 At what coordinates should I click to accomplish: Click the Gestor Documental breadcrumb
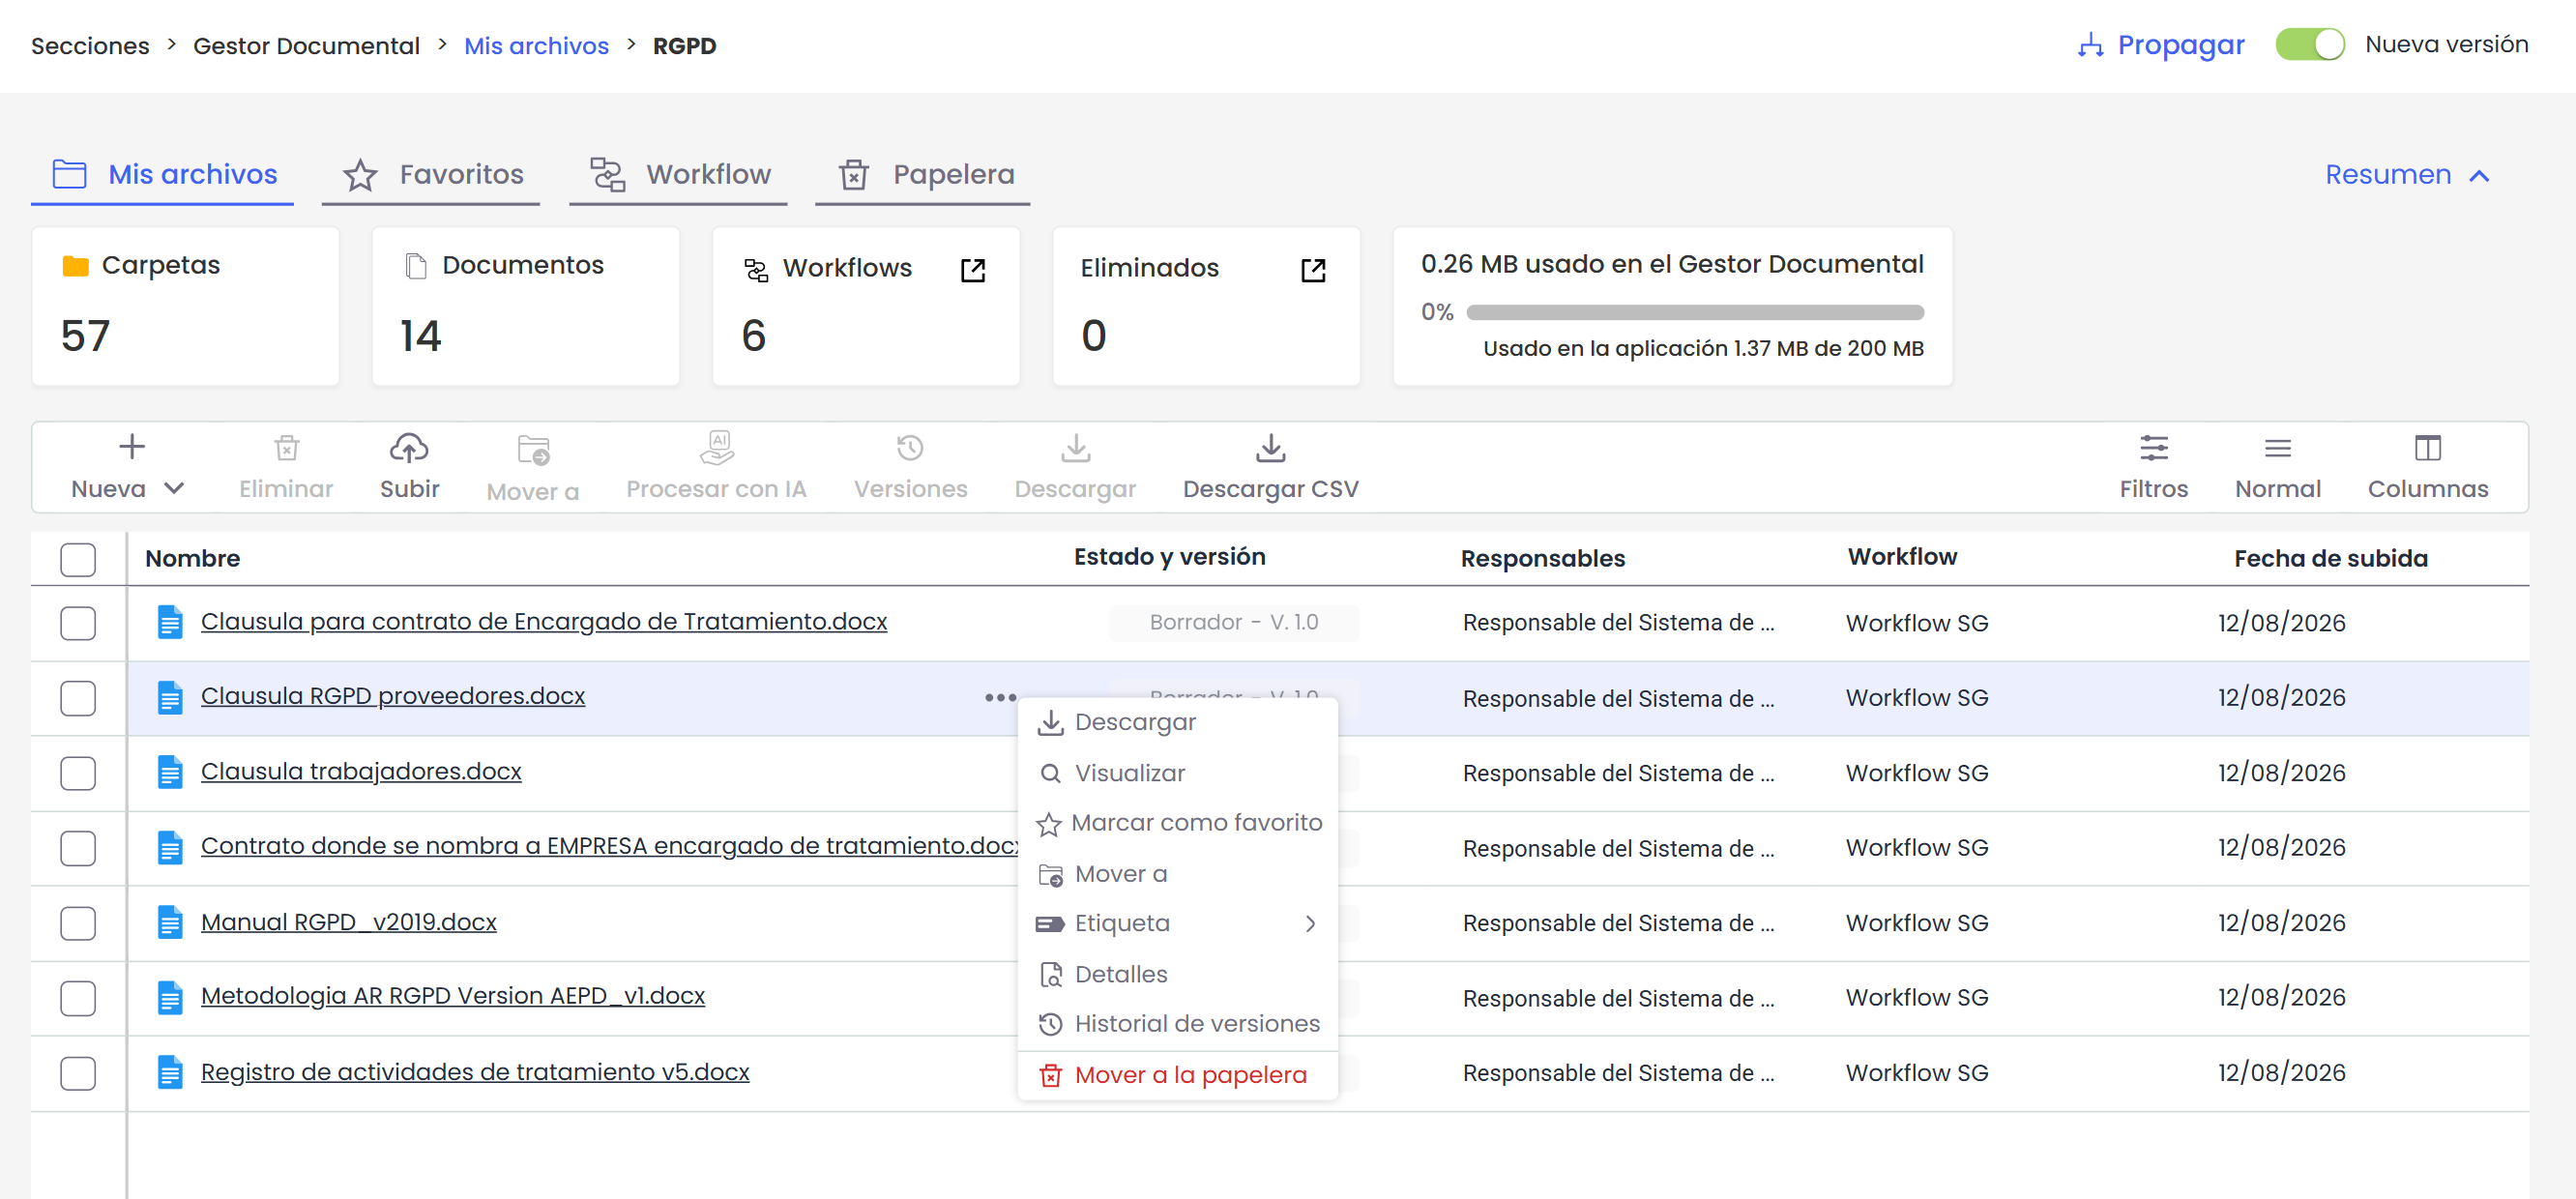point(306,46)
